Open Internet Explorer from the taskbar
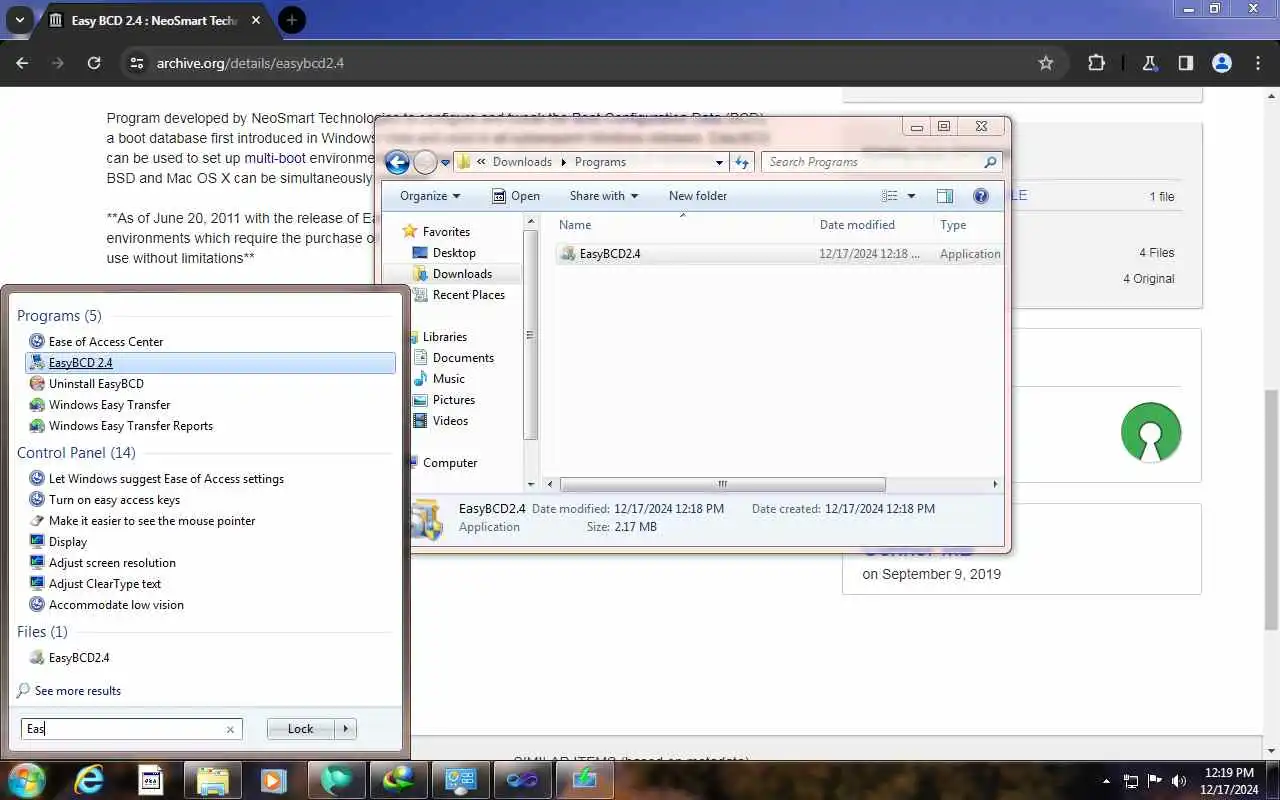Screen dimensions: 1280x800 (89, 780)
